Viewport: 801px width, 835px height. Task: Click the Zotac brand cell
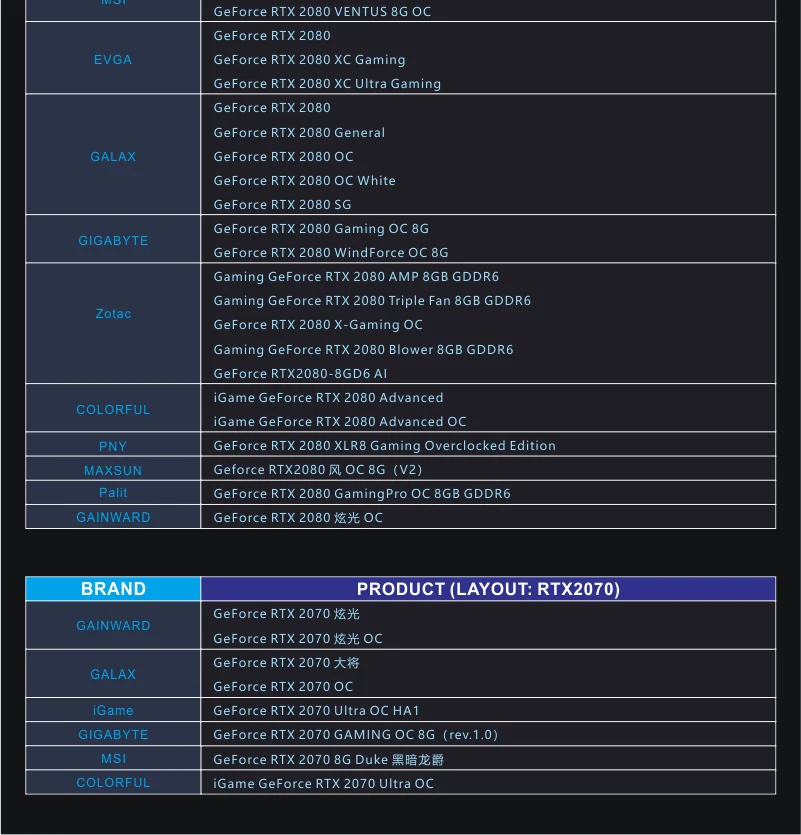click(x=113, y=323)
